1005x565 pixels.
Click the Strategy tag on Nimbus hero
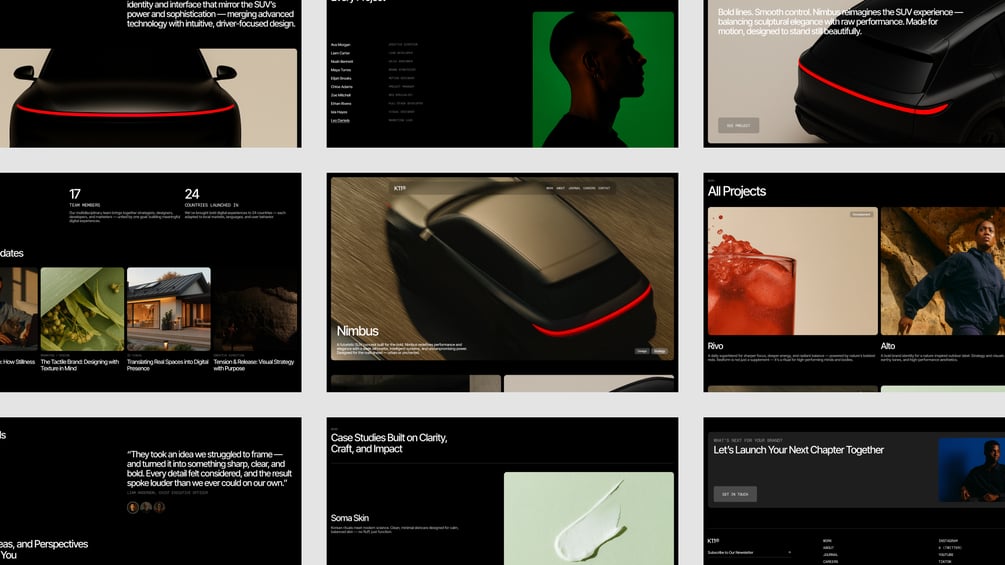pyautogui.click(x=660, y=351)
